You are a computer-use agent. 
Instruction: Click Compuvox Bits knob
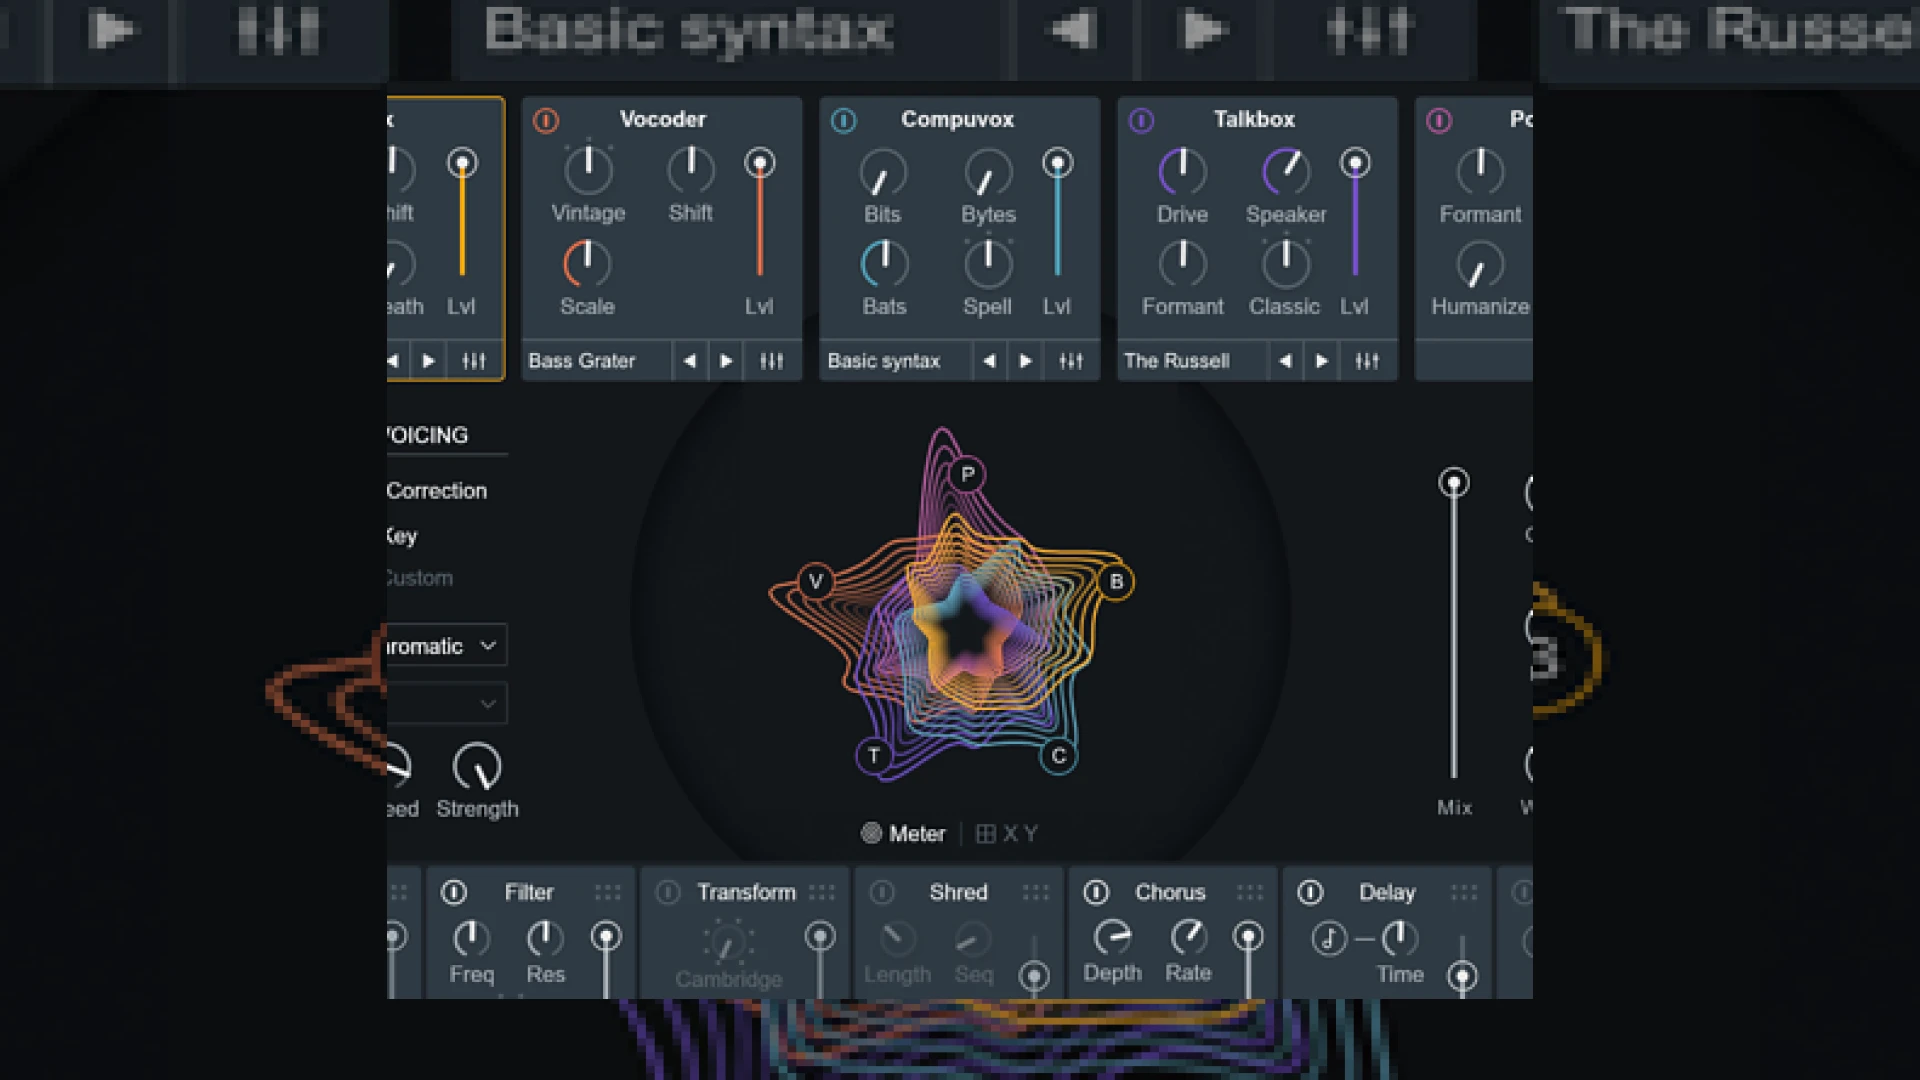(x=883, y=172)
